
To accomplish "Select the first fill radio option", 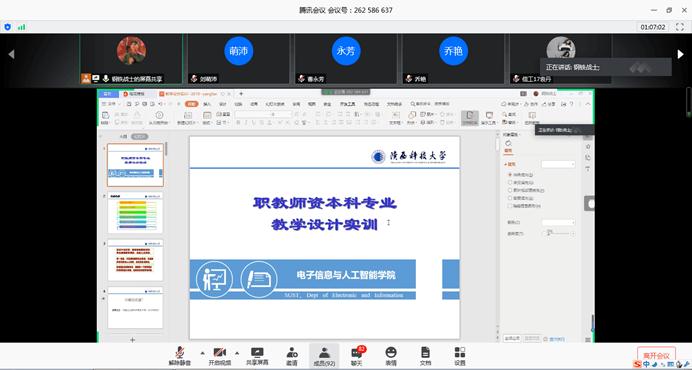I will point(510,175).
